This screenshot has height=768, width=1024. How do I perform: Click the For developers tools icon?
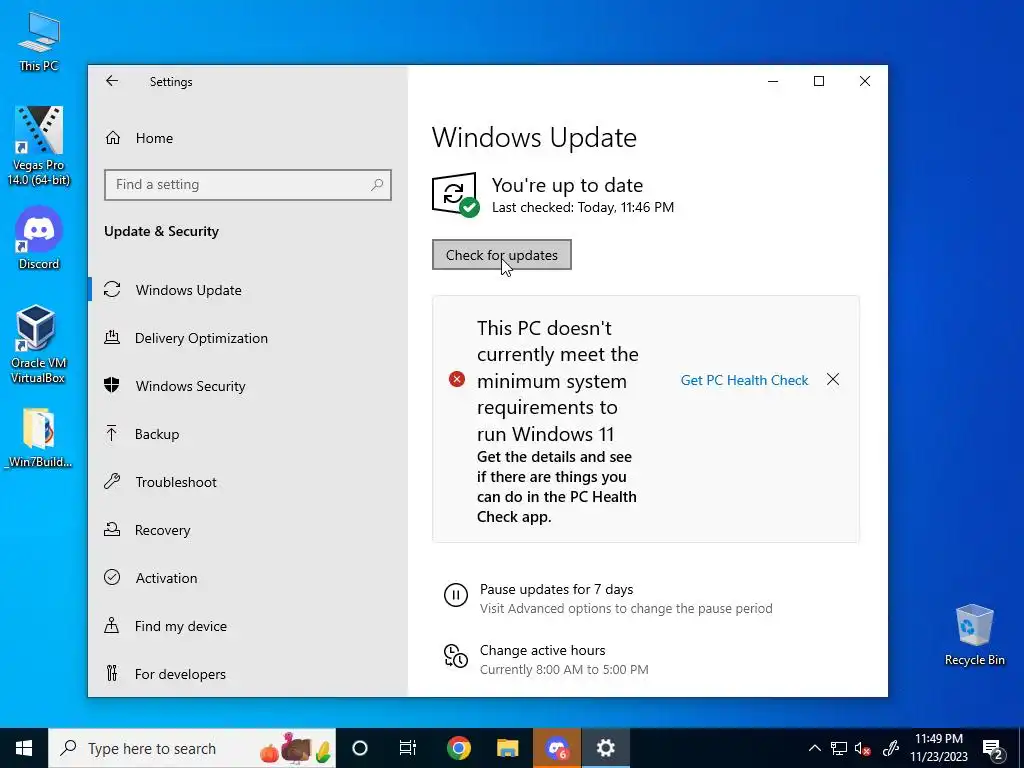[x=112, y=673]
